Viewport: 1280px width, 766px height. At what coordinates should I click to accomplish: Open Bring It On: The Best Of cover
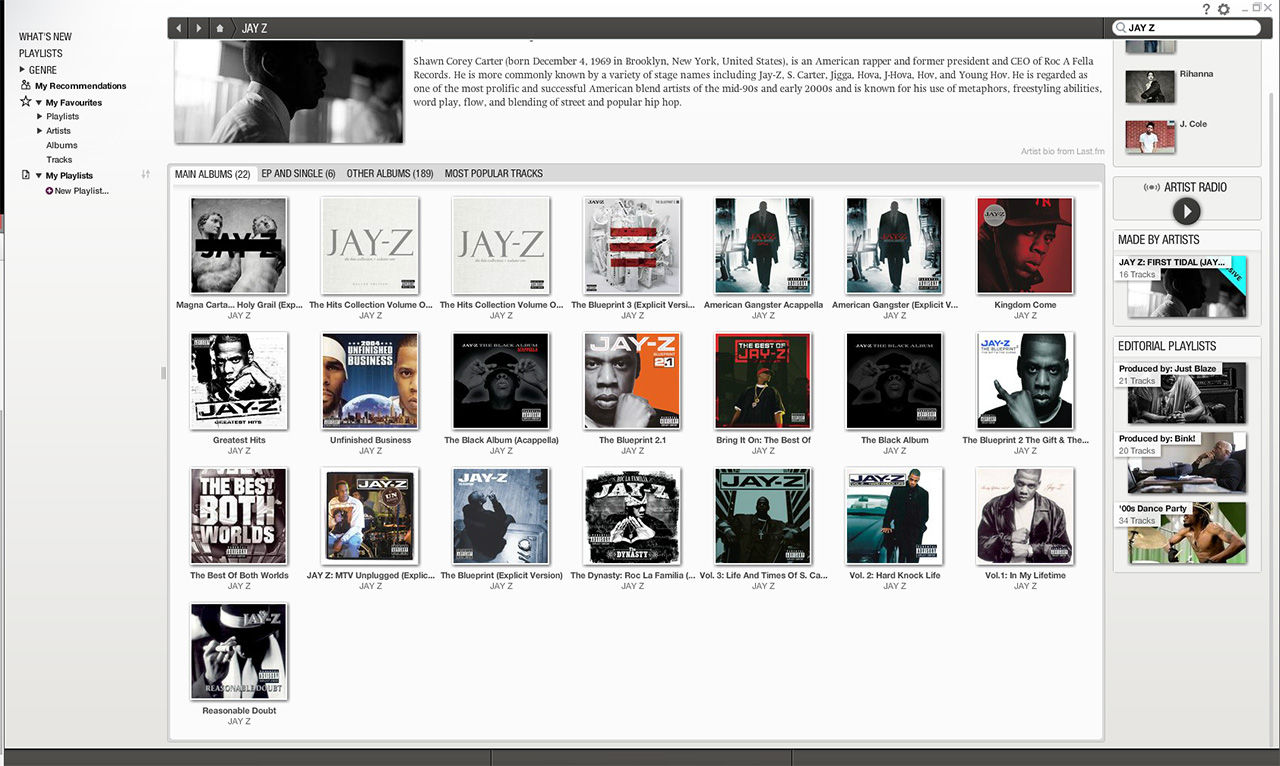pos(763,381)
